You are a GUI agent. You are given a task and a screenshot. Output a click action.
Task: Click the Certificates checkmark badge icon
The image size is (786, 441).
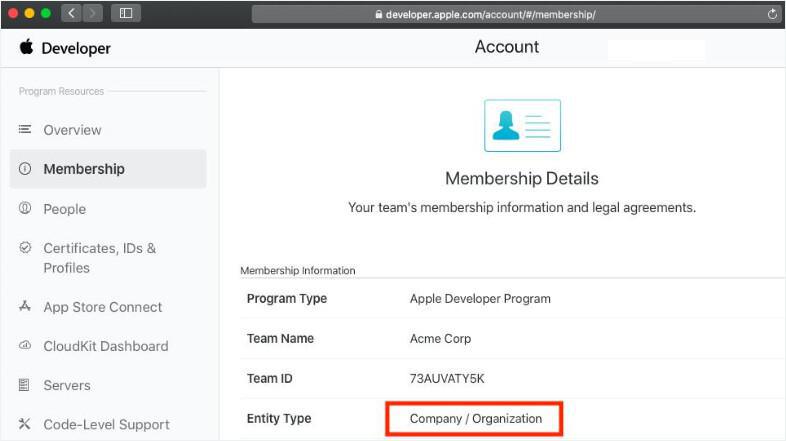point(25,248)
